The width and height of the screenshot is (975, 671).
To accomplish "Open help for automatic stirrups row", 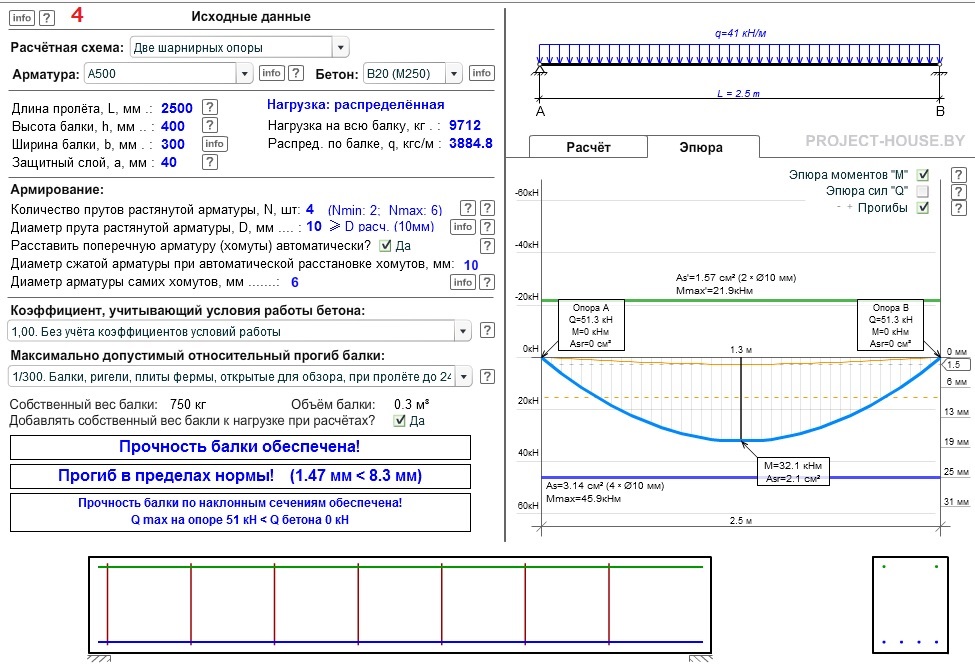I will (488, 246).
